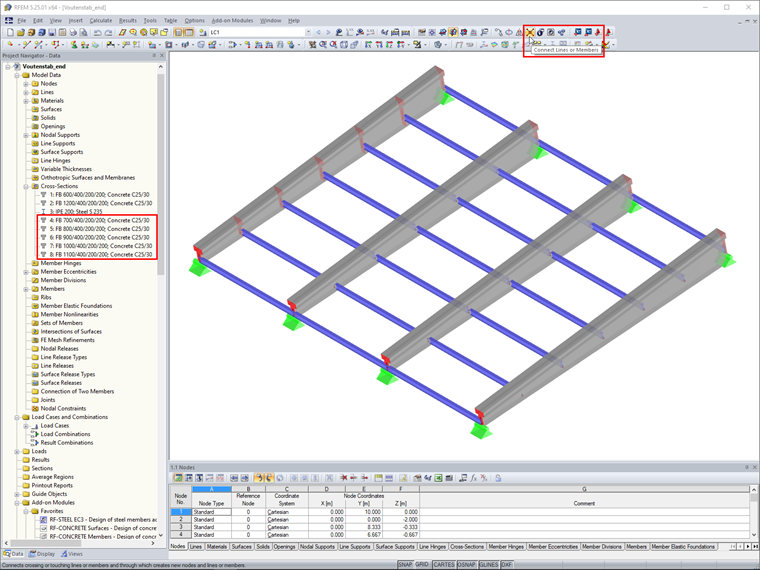Select Connection of Two Members item
The height and width of the screenshot is (570, 760).
[x=77, y=392]
